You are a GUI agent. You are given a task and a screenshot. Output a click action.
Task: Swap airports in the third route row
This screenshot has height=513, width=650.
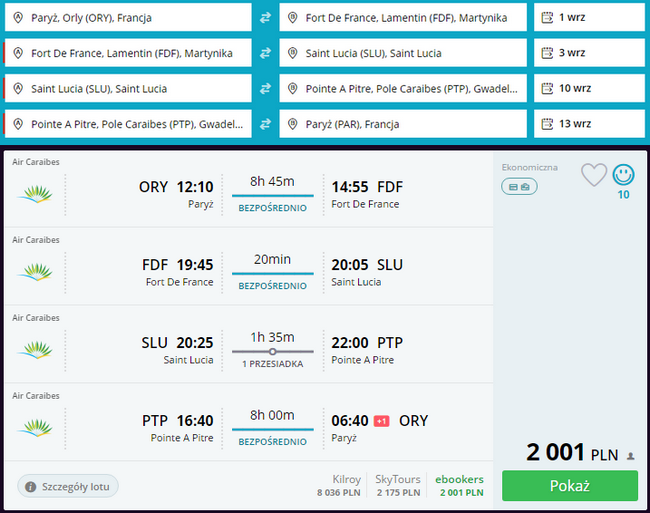[265, 89]
